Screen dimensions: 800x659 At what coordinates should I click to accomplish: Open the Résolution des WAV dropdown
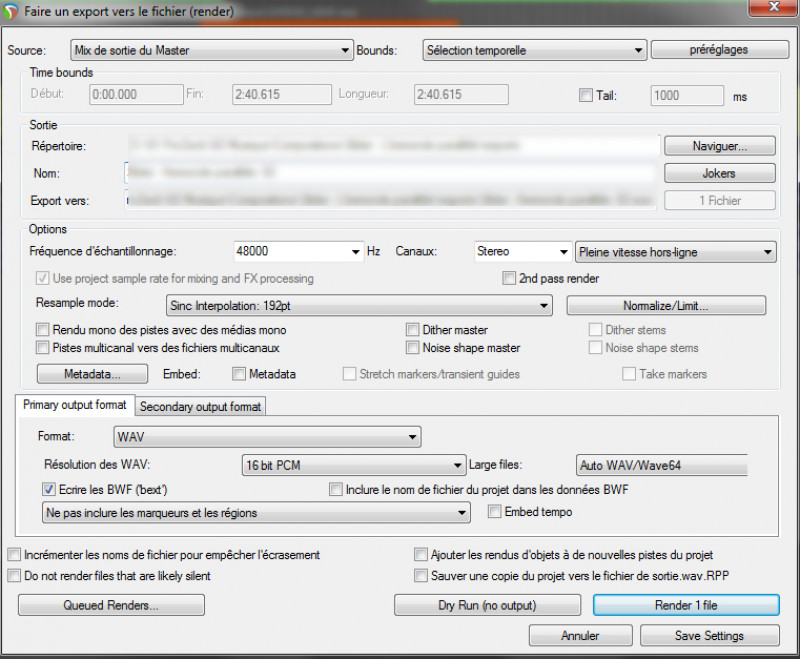coord(353,465)
